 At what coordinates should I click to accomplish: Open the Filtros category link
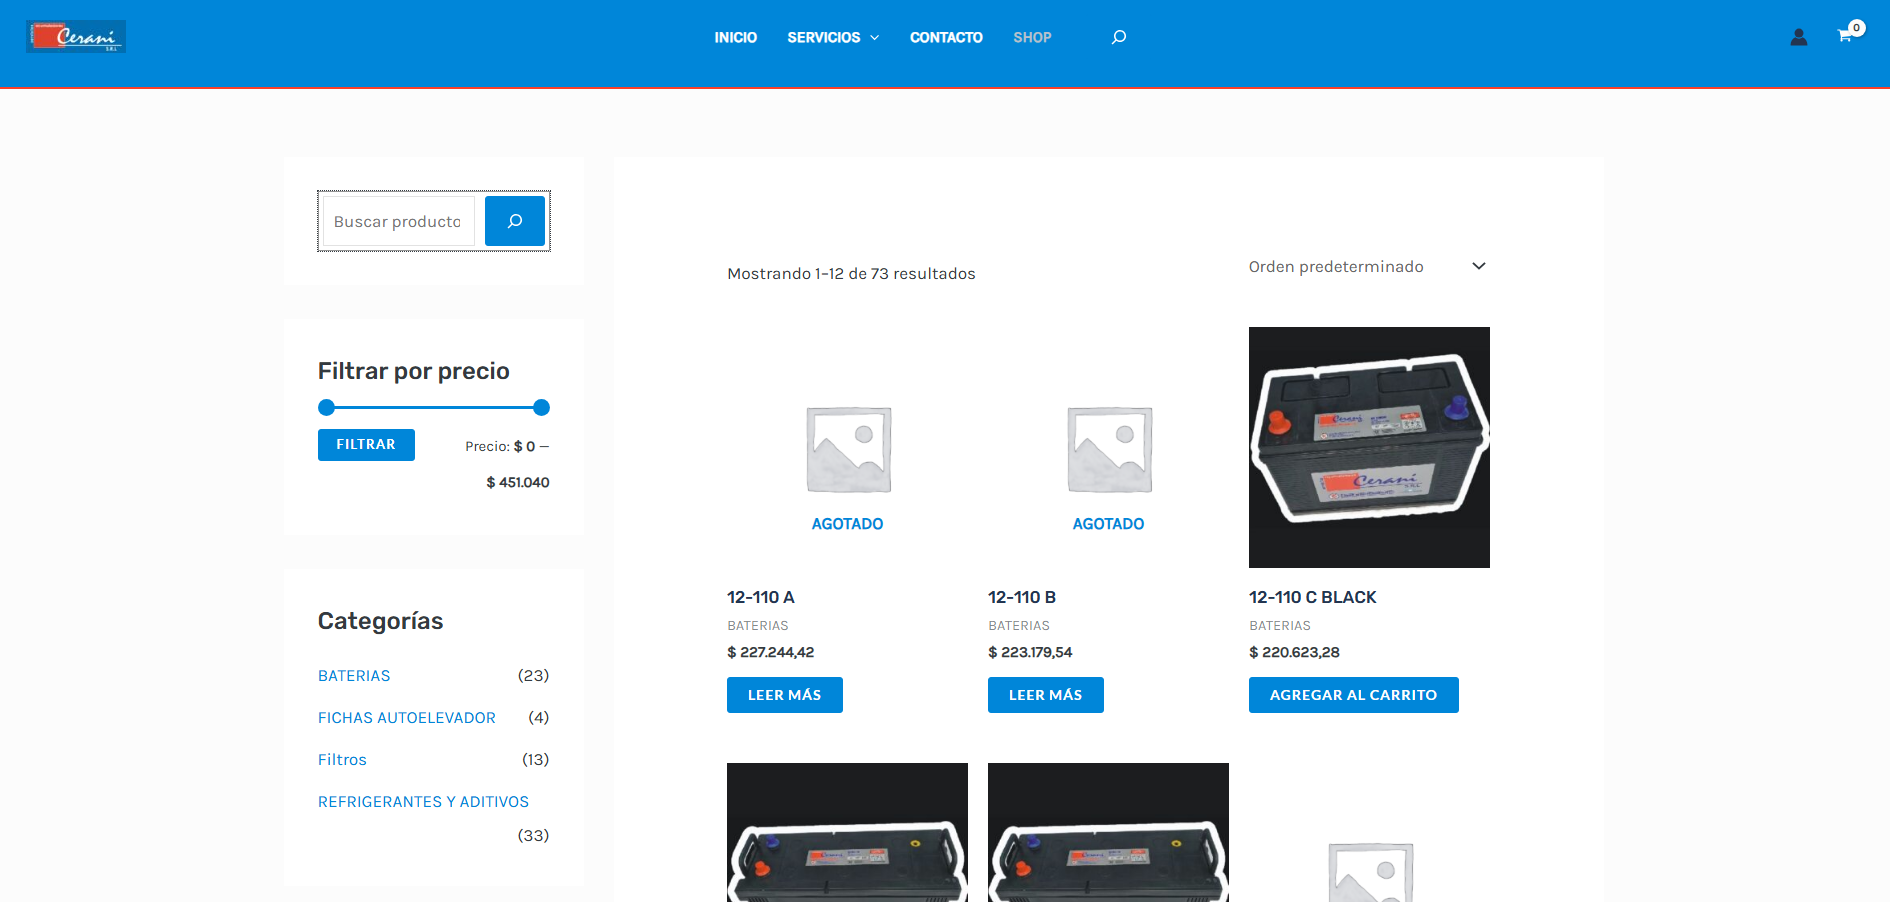[342, 760]
